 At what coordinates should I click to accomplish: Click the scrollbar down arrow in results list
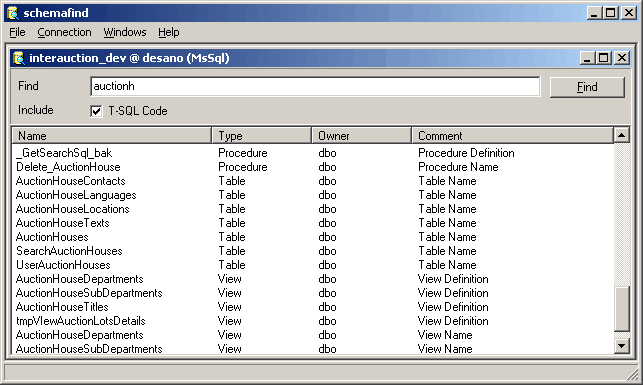(621, 346)
